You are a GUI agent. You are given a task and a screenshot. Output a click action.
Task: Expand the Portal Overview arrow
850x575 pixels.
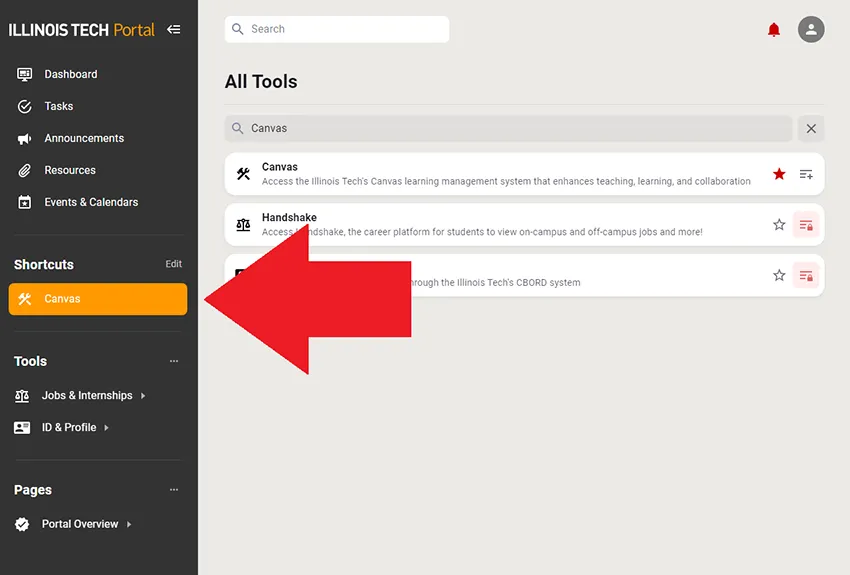pos(129,524)
